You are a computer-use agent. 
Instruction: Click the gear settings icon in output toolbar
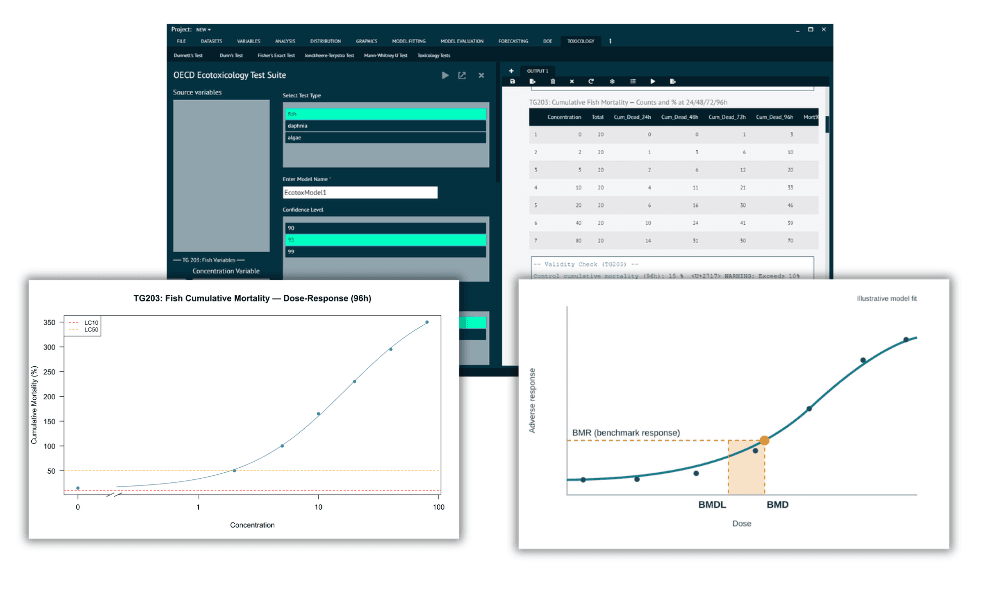coord(612,82)
